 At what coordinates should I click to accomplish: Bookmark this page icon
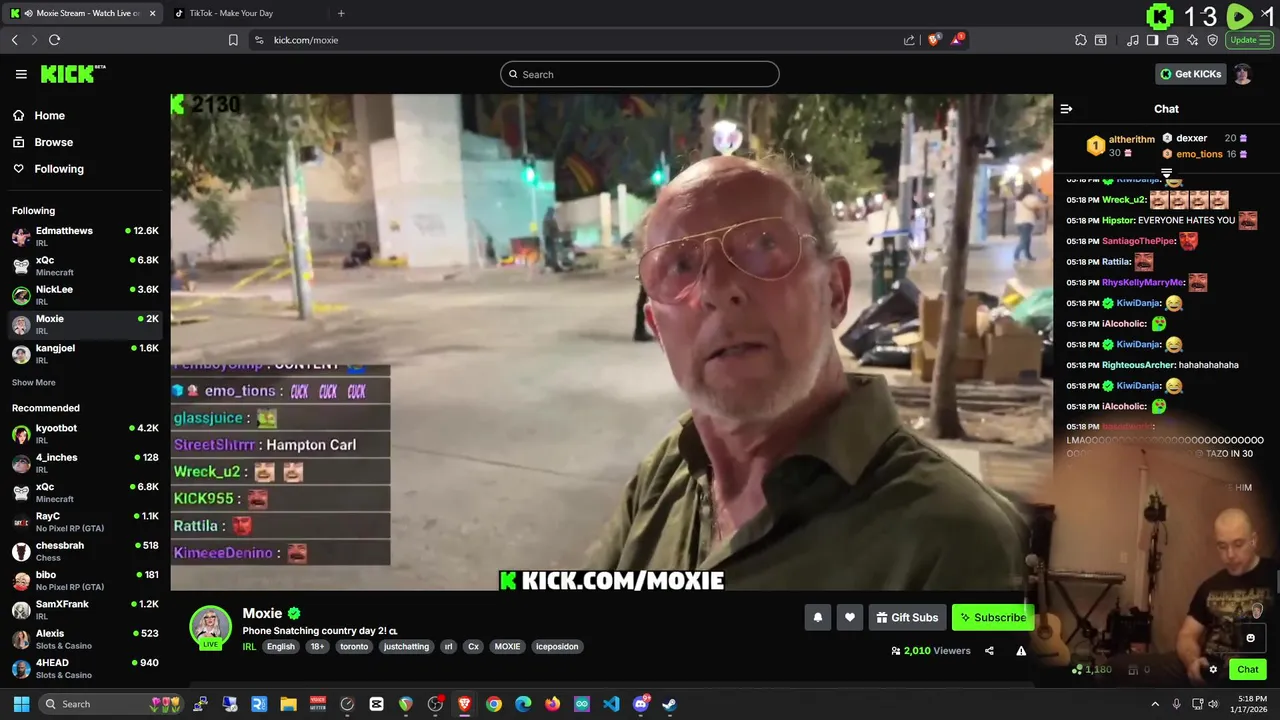tap(233, 40)
